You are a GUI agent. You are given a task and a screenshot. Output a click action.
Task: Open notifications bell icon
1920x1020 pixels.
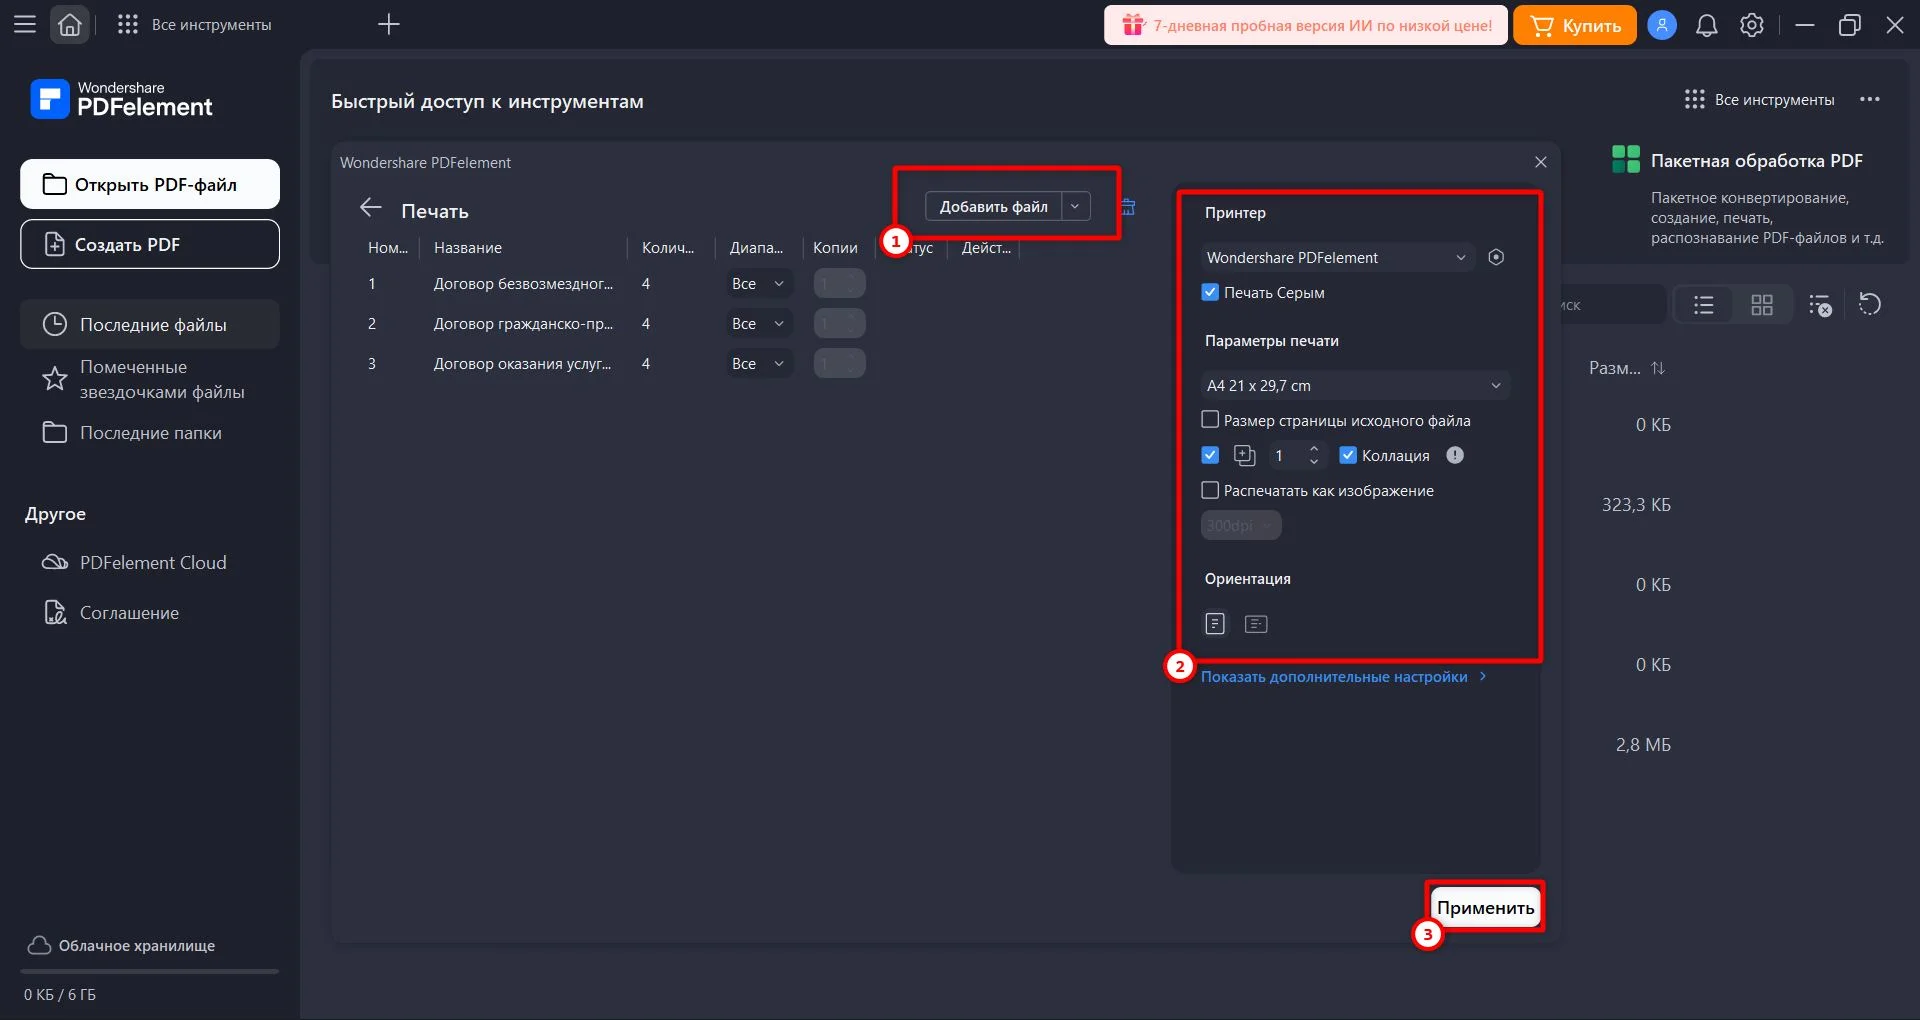[x=1707, y=25]
